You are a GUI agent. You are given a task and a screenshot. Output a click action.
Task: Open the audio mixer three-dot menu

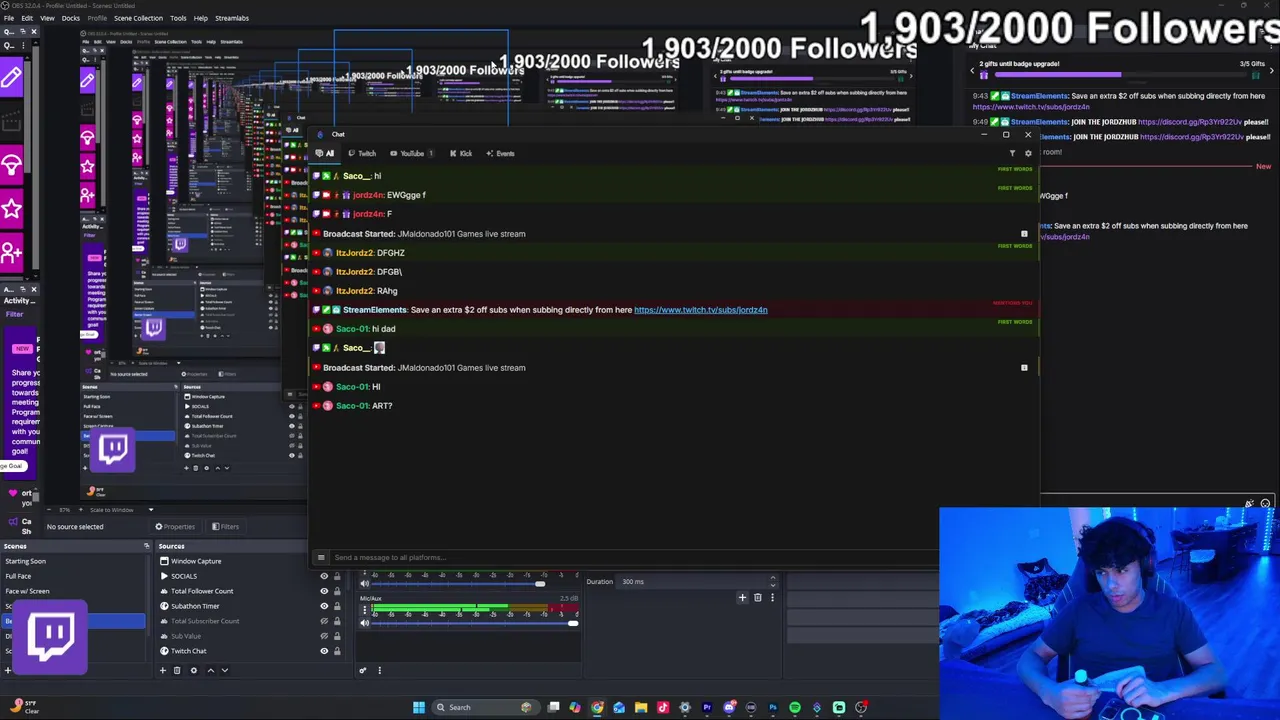tap(379, 670)
